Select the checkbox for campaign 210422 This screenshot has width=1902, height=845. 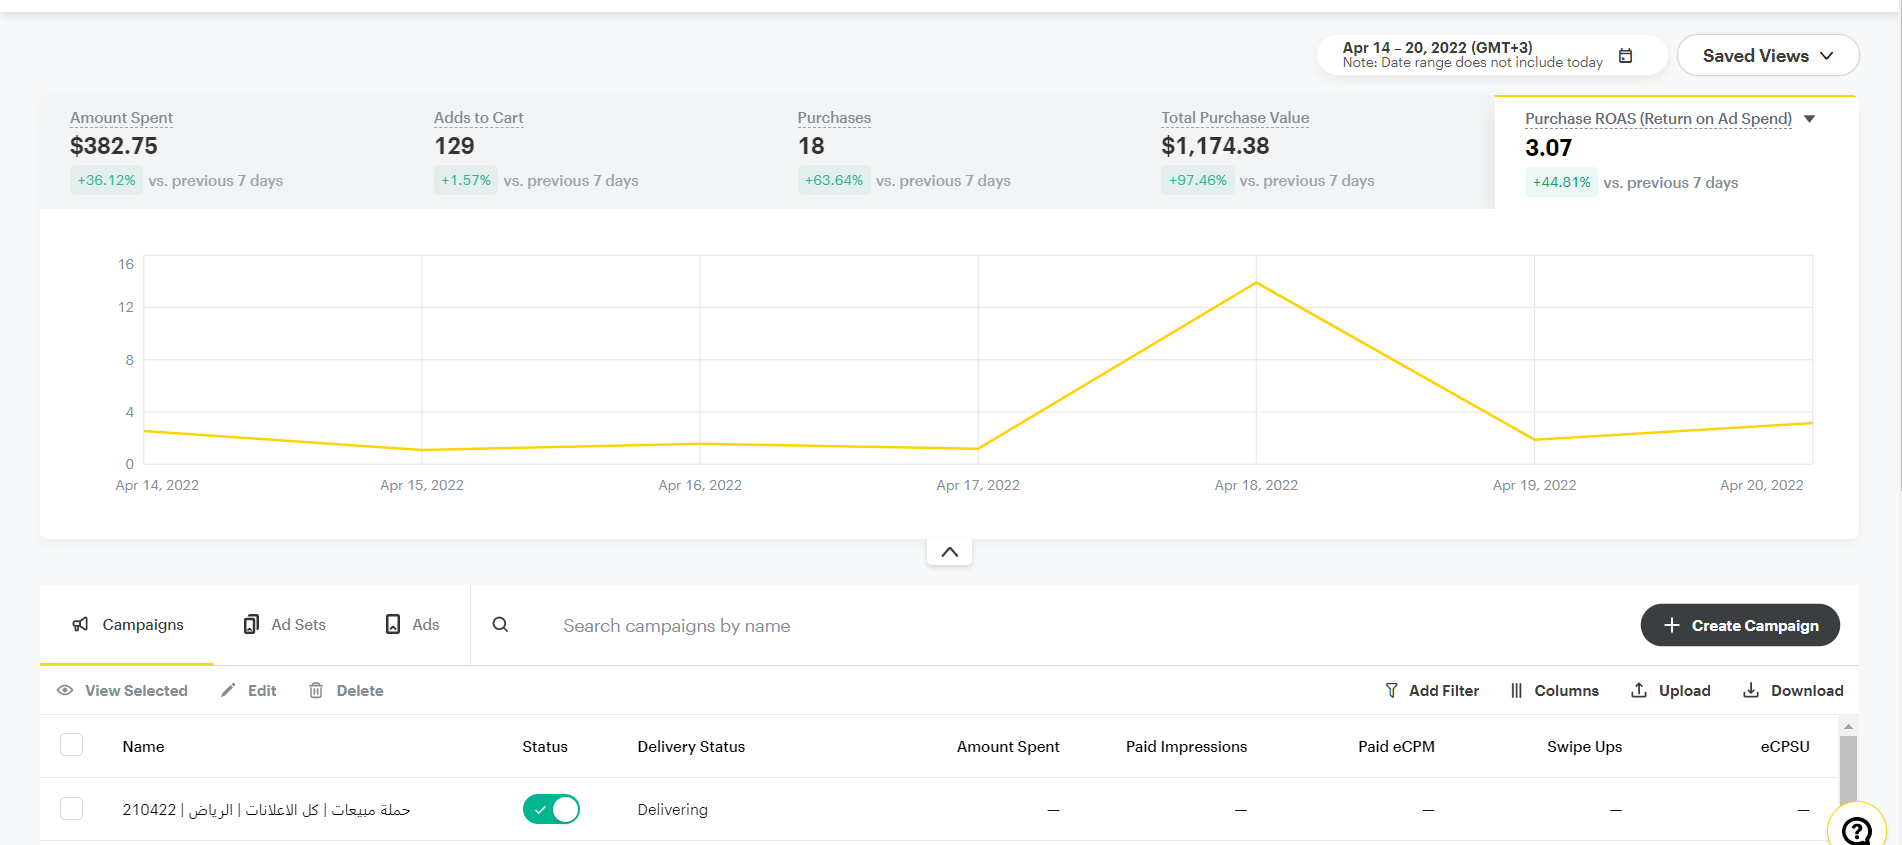point(72,808)
